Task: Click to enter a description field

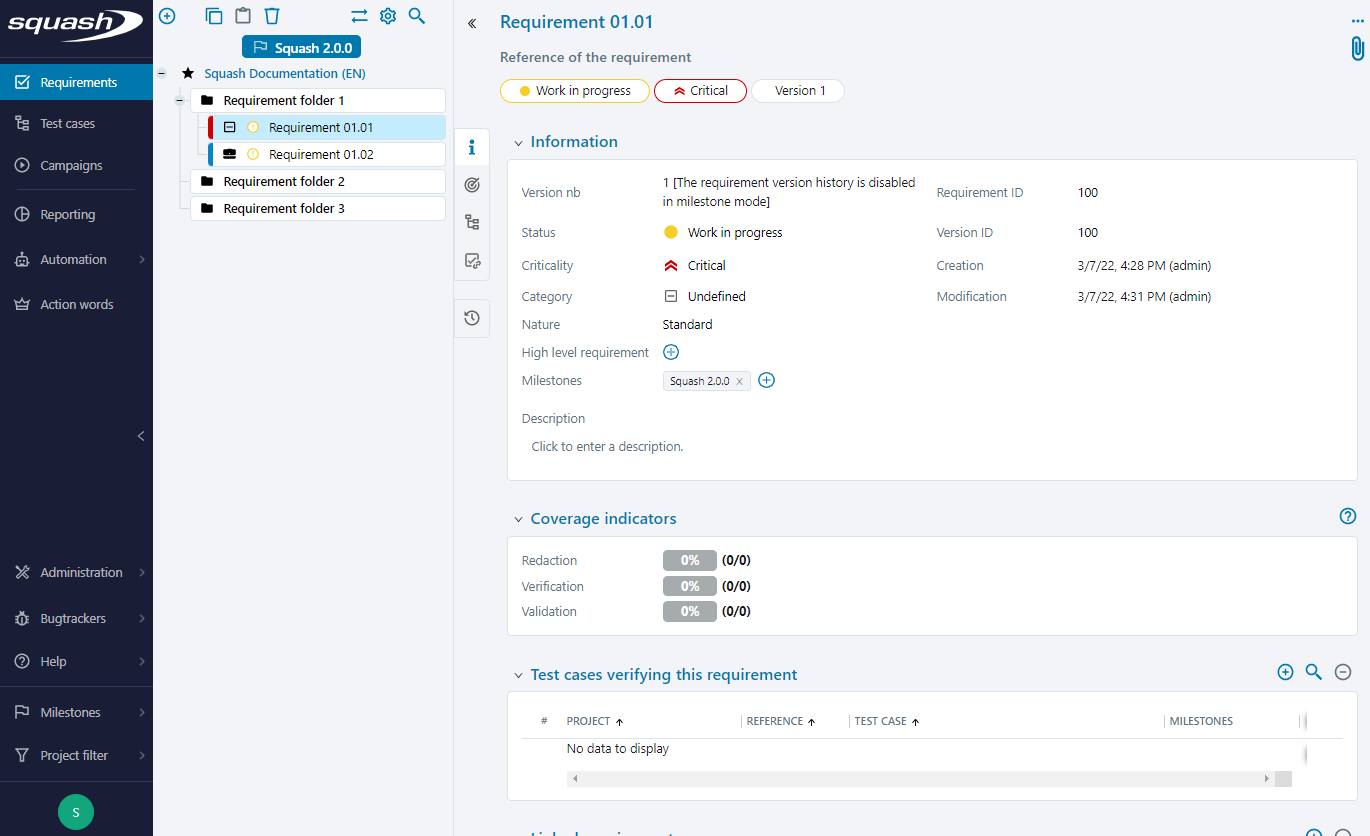Action: 607,447
